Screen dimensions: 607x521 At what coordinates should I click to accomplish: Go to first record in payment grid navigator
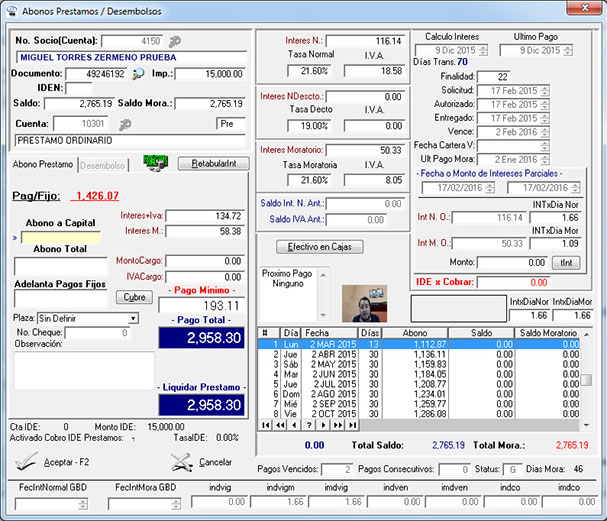264,425
